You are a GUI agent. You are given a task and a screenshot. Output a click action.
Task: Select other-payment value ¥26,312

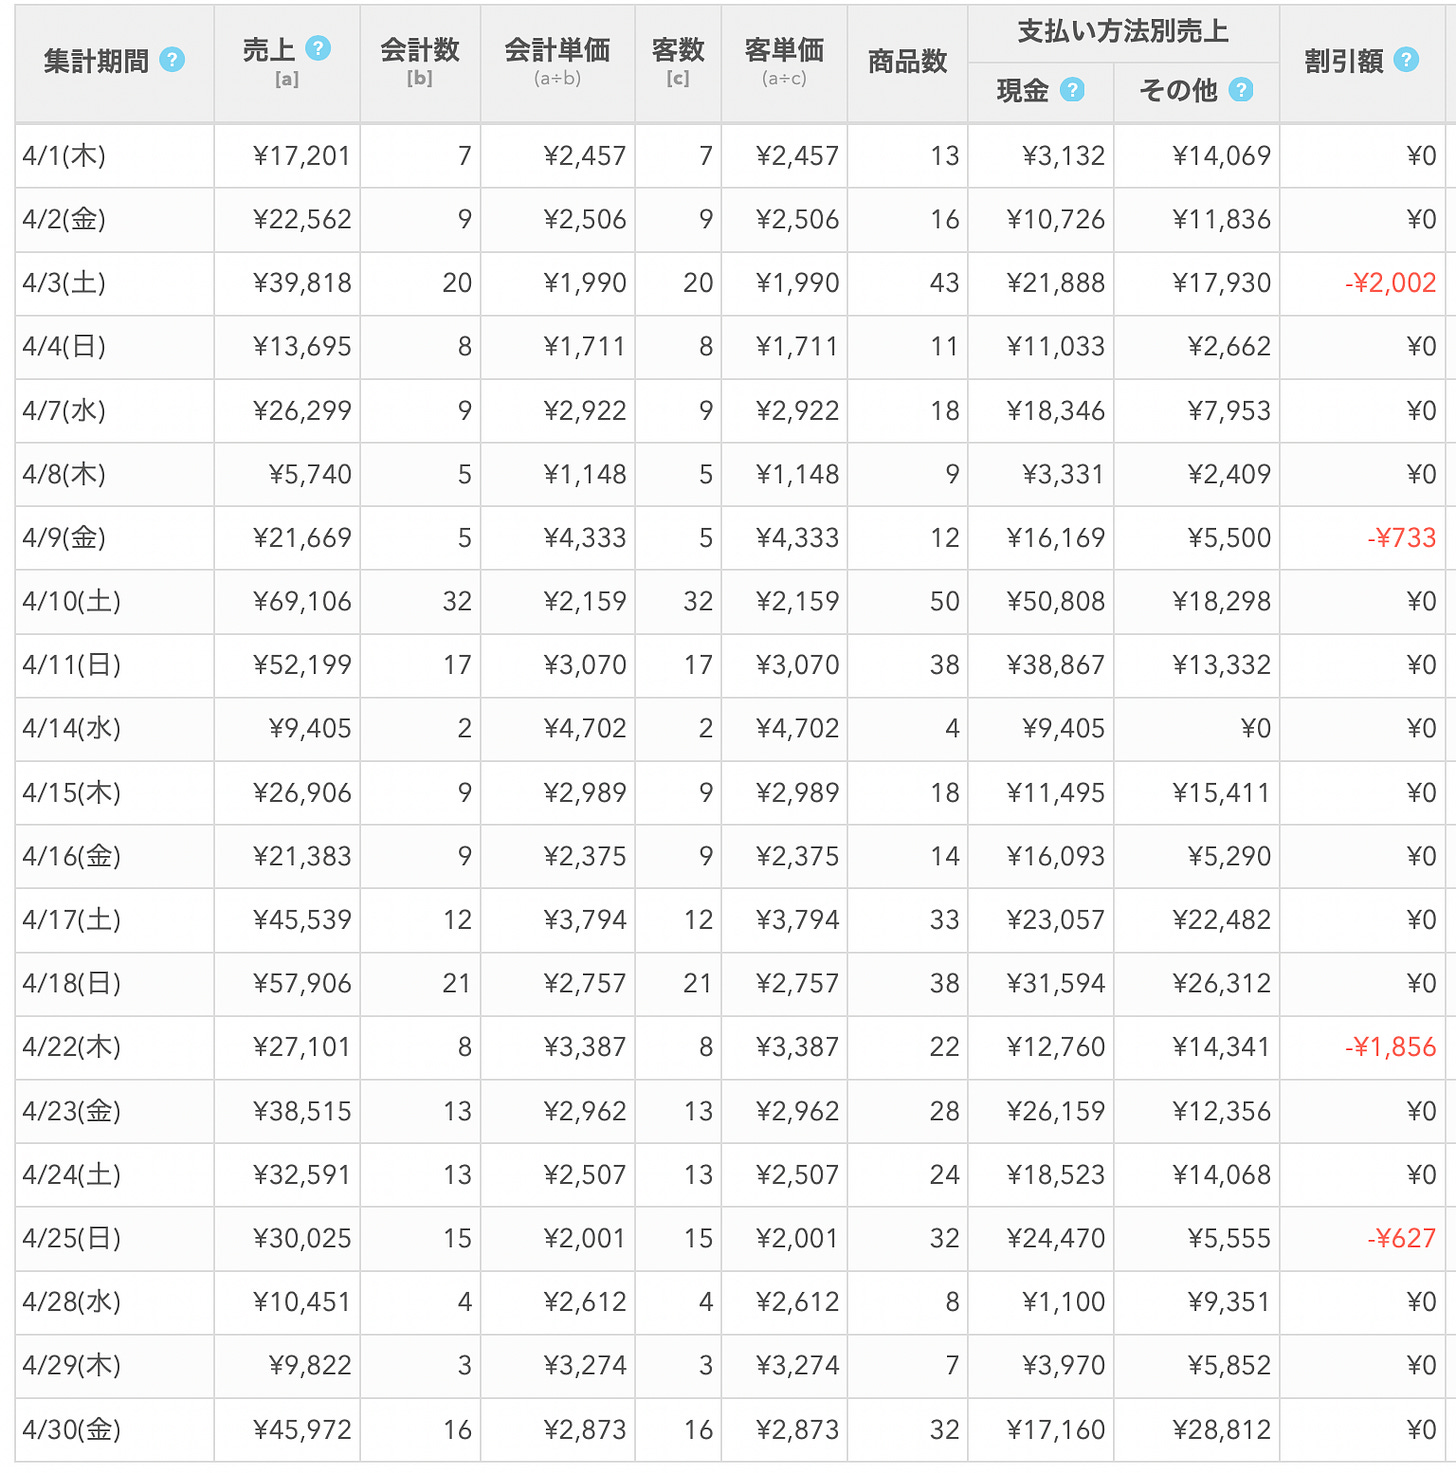[1222, 983]
